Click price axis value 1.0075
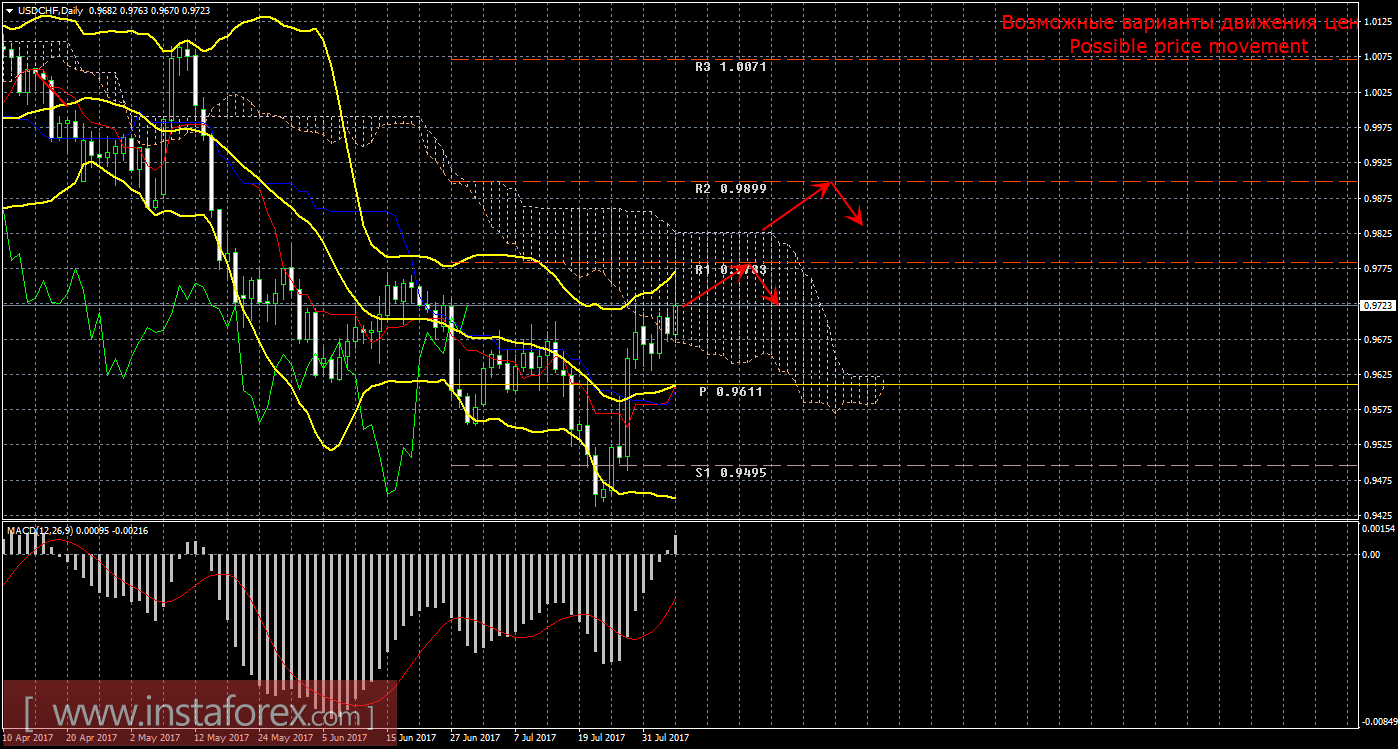Screen dimensions: 1398x749 pyautogui.click(x=1376, y=57)
